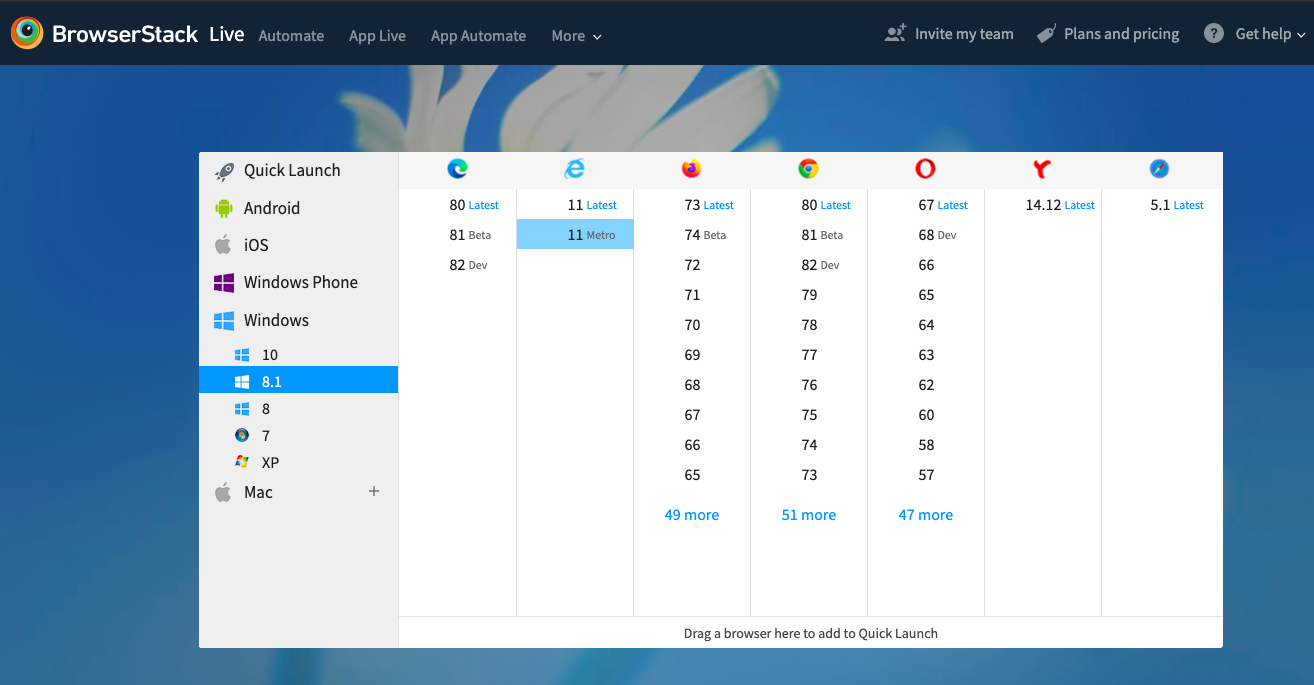Click the Android robot icon in sidebar

click(x=222, y=208)
